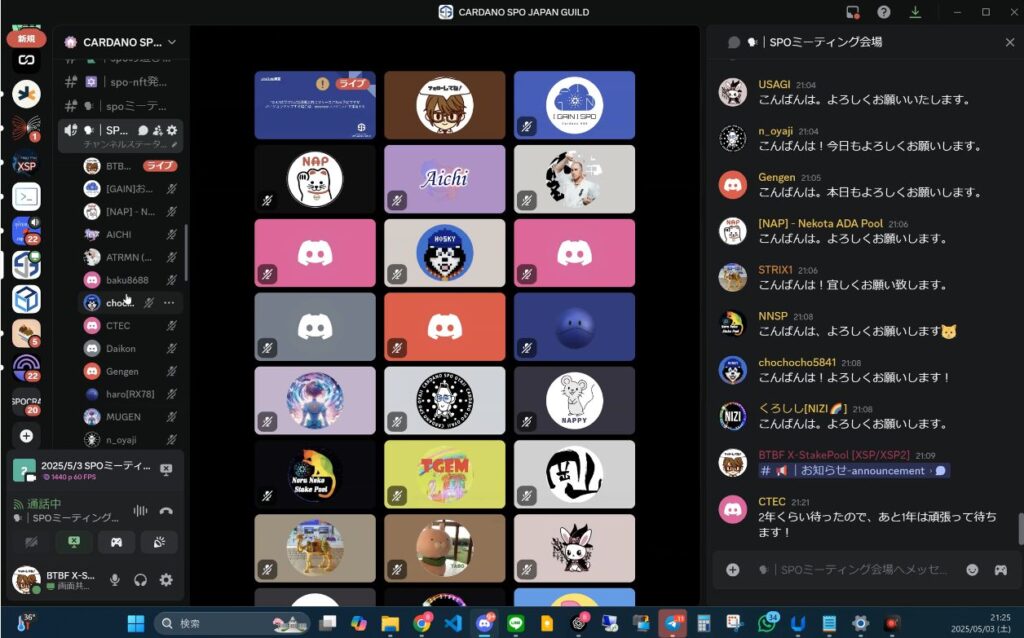Image resolution: width=1024 pixels, height=638 pixels.
Task: Select [GAIN] user in voice list
Action: point(130,189)
